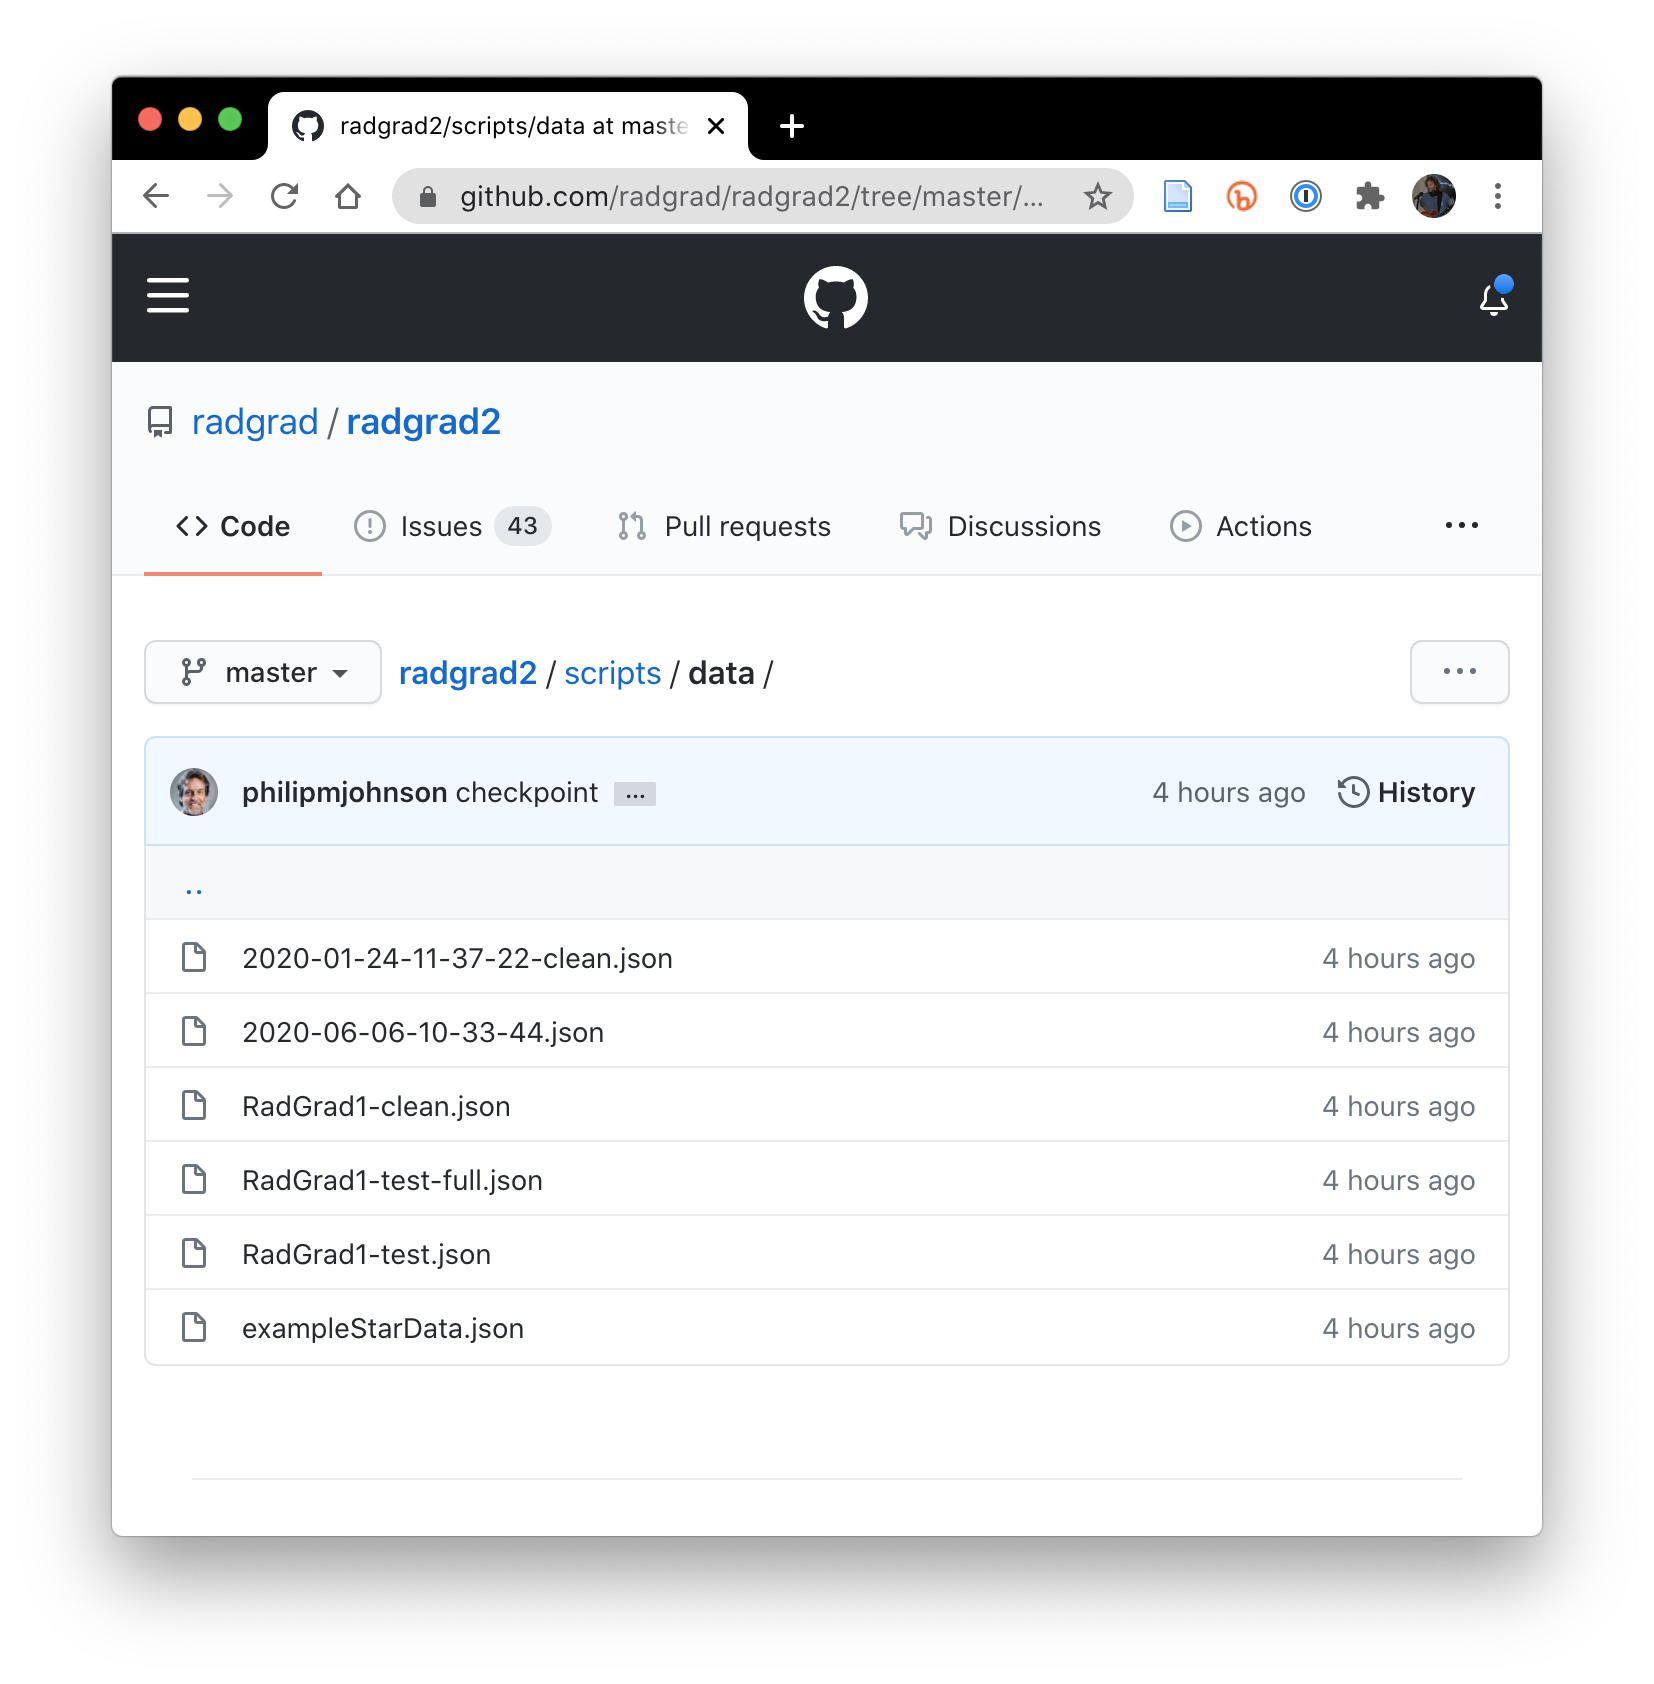This screenshot has width=1654, height=1684.
Task: Open the Chrome profile avatar
Action: tap(1434, 196)
